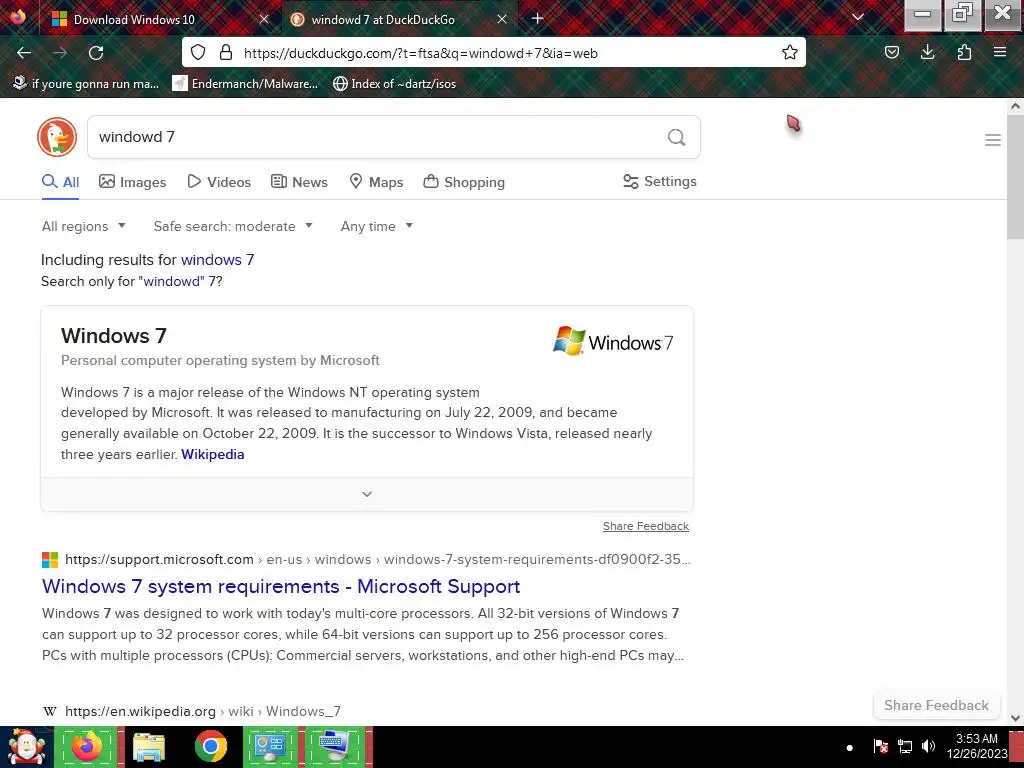Show downloads via the download arrow icon
This screenshot has height=768, width=1024.
click(x=927, y=52)
